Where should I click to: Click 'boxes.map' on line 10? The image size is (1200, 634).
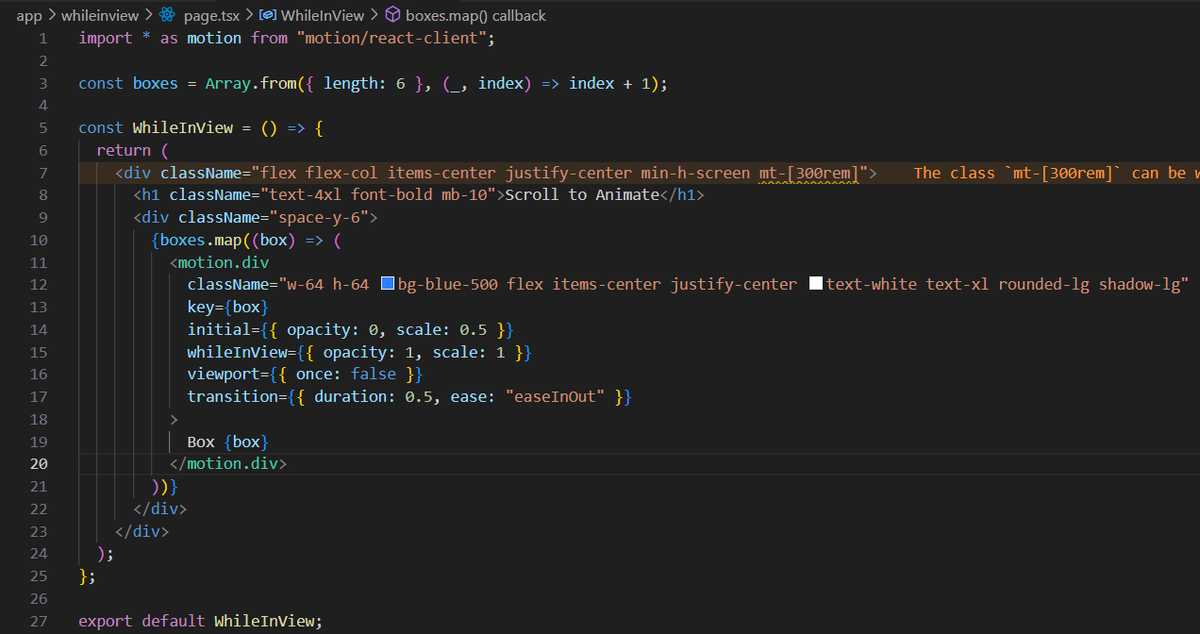pos(201,240)
